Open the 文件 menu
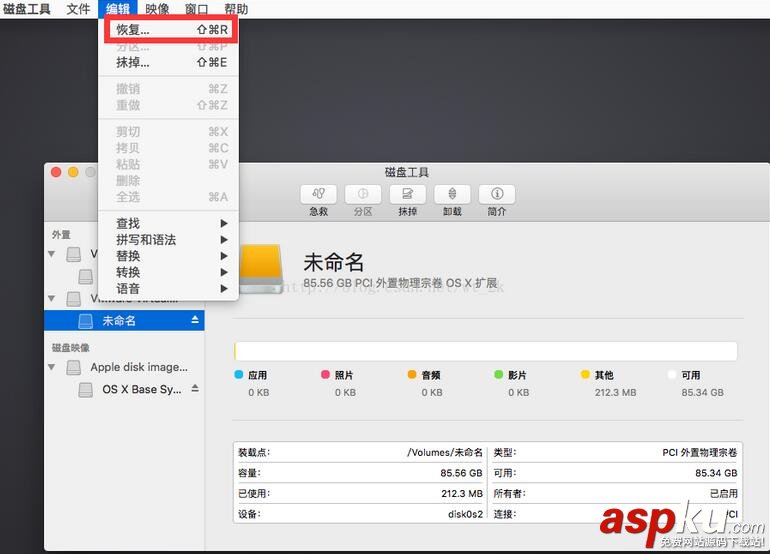 pyautogui.click(x=79, y=9)
